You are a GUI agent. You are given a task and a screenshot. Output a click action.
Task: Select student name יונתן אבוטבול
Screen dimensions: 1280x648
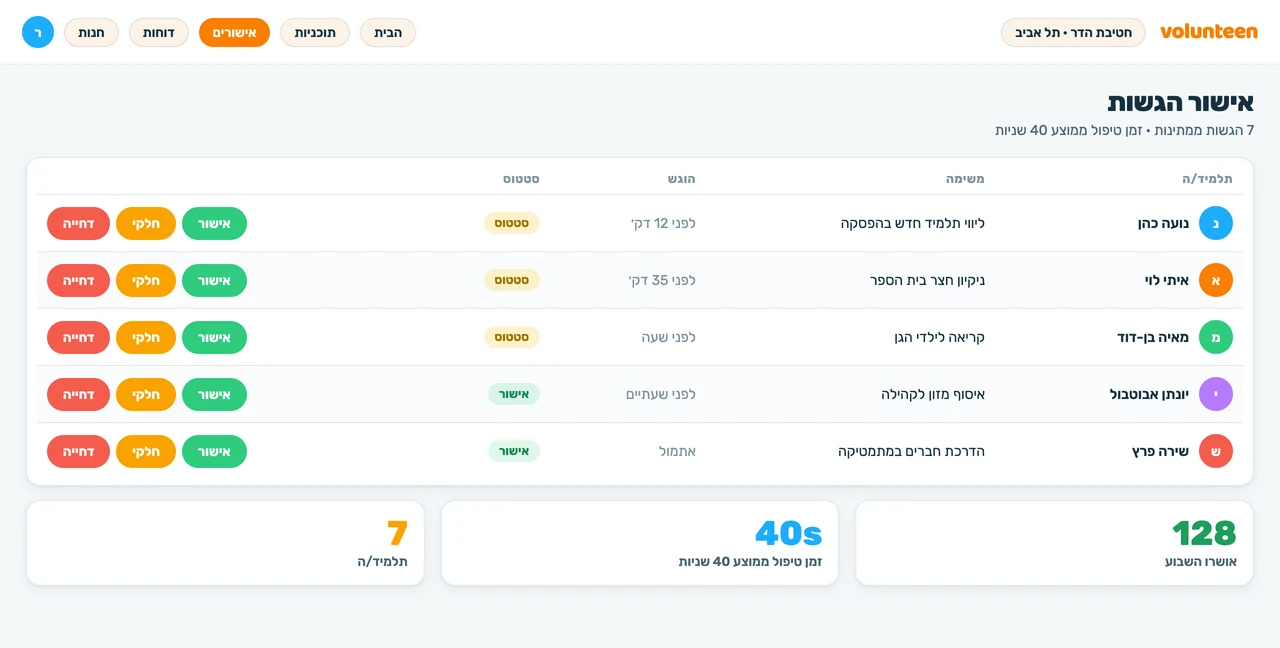(x=1149, y=394)
